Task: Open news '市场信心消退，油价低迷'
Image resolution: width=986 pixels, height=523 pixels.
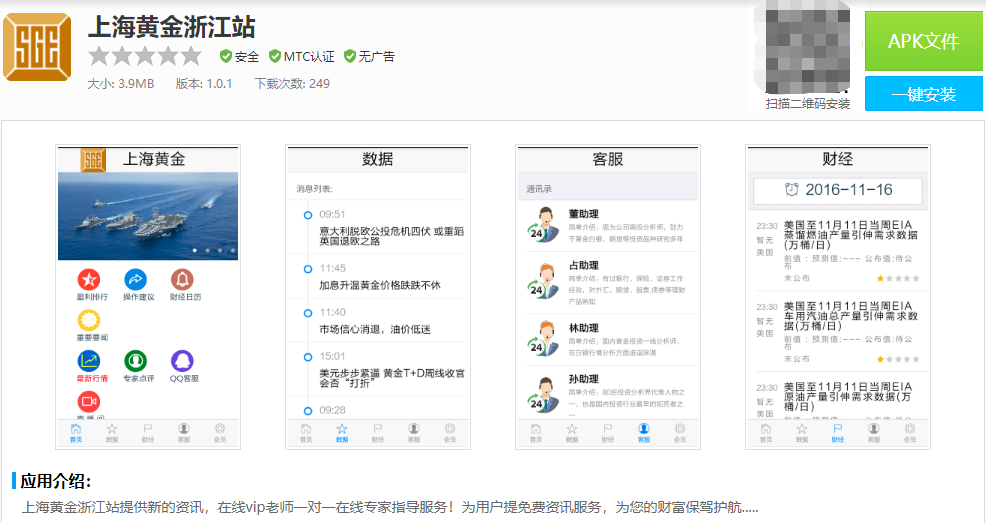Action: pos(375,329)
